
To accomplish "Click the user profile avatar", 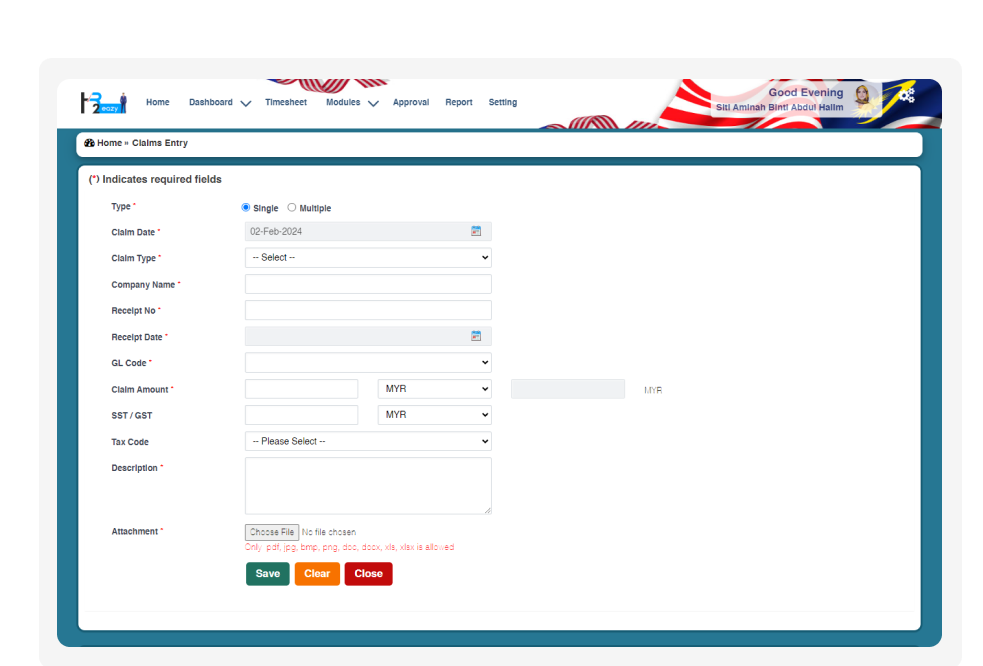I will coord(862,97).
